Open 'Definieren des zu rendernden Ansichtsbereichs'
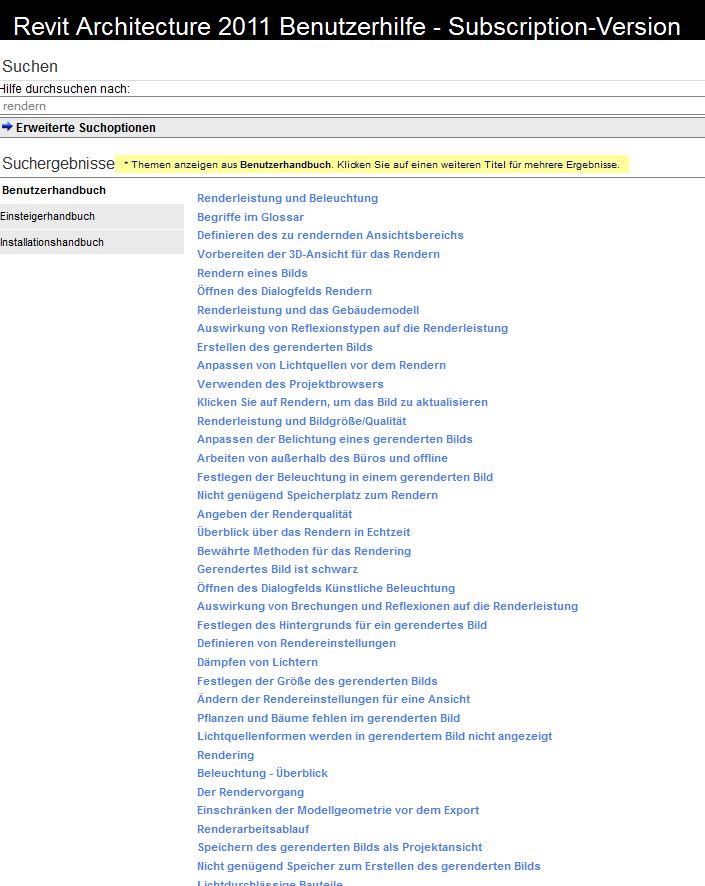The width and height of the screenshot is (705, 886). click(x=330, y=235)
